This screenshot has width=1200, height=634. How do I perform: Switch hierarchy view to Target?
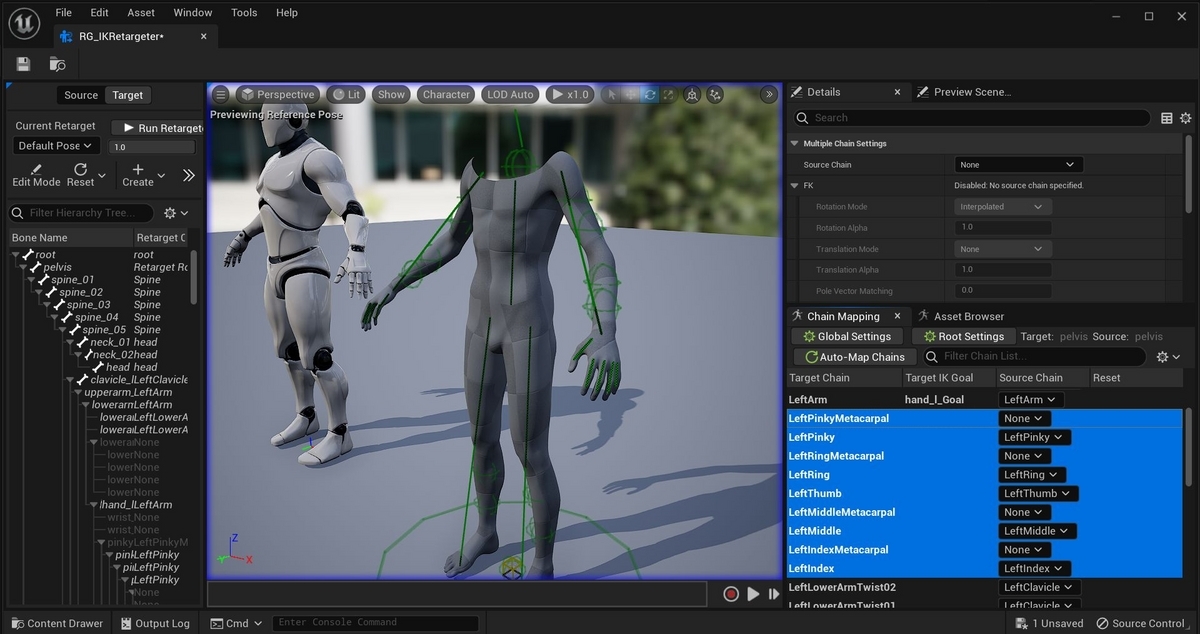128,95
